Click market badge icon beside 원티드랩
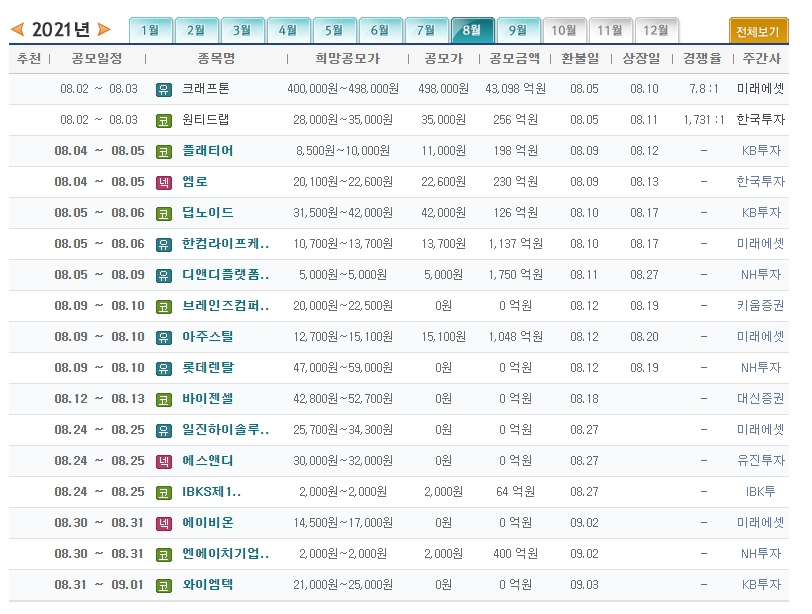Image resolution: width=812 pixels, height=614 pixels. click(x=164, y=121)
